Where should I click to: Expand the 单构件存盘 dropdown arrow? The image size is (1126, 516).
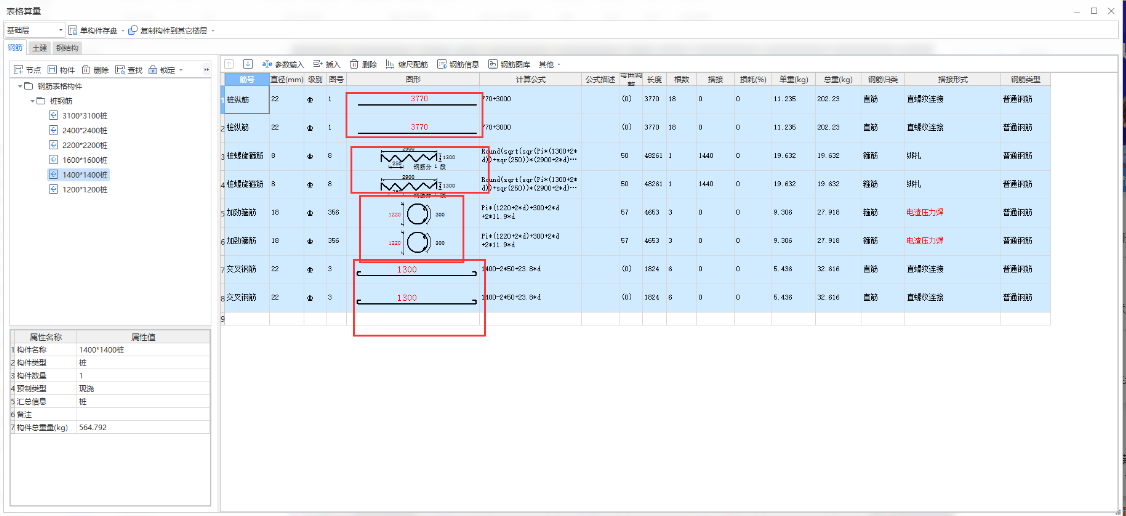pos(124,30)
